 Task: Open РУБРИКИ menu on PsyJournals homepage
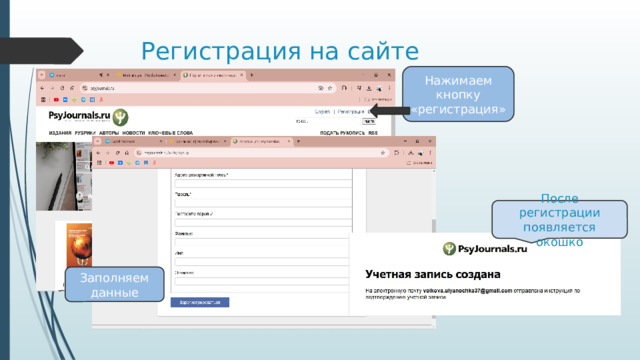85,133
